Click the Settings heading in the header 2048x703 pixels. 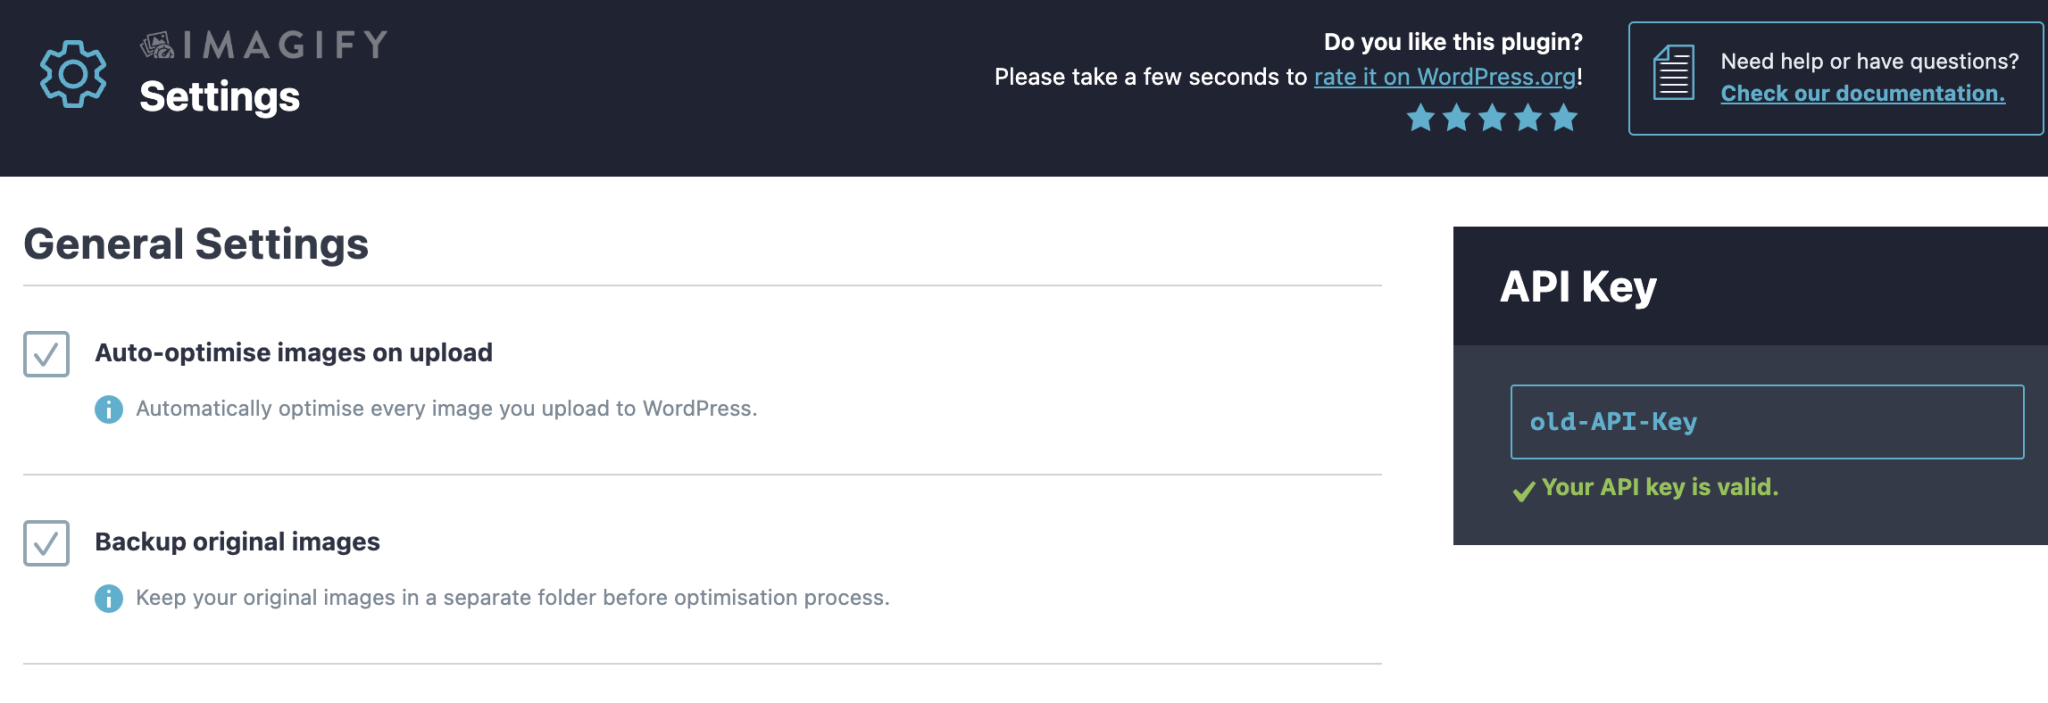click(x=219, y=97)
